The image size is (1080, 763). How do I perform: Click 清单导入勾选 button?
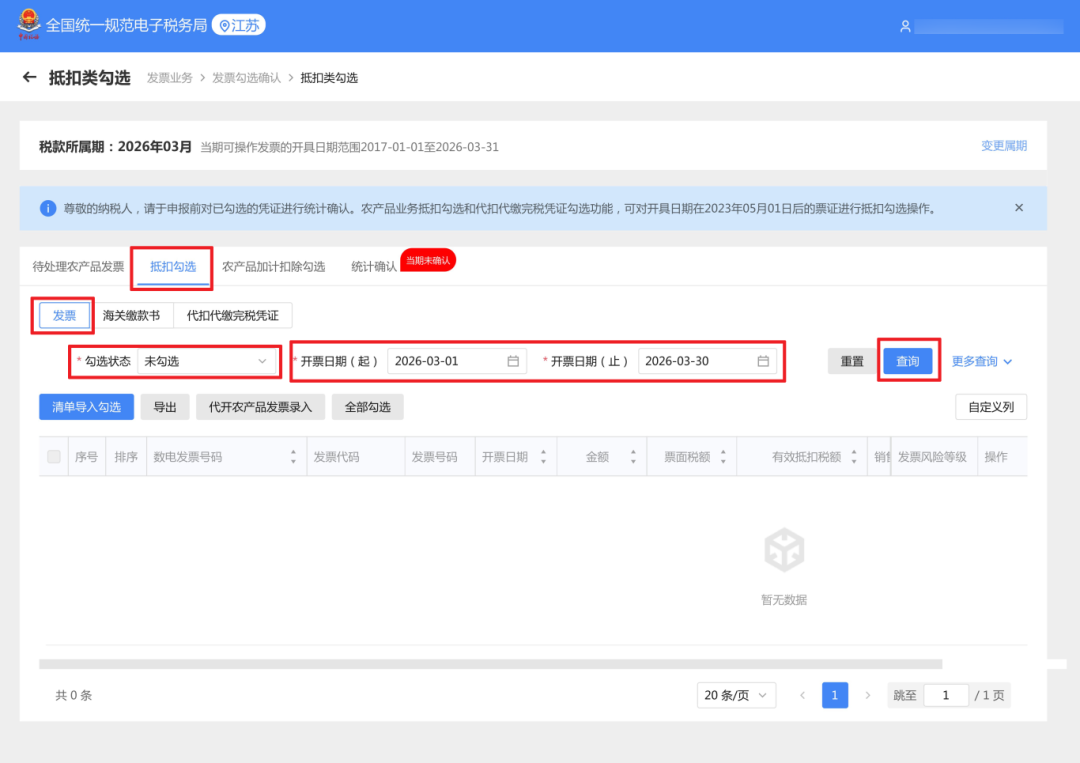click(x=86, y=407)
